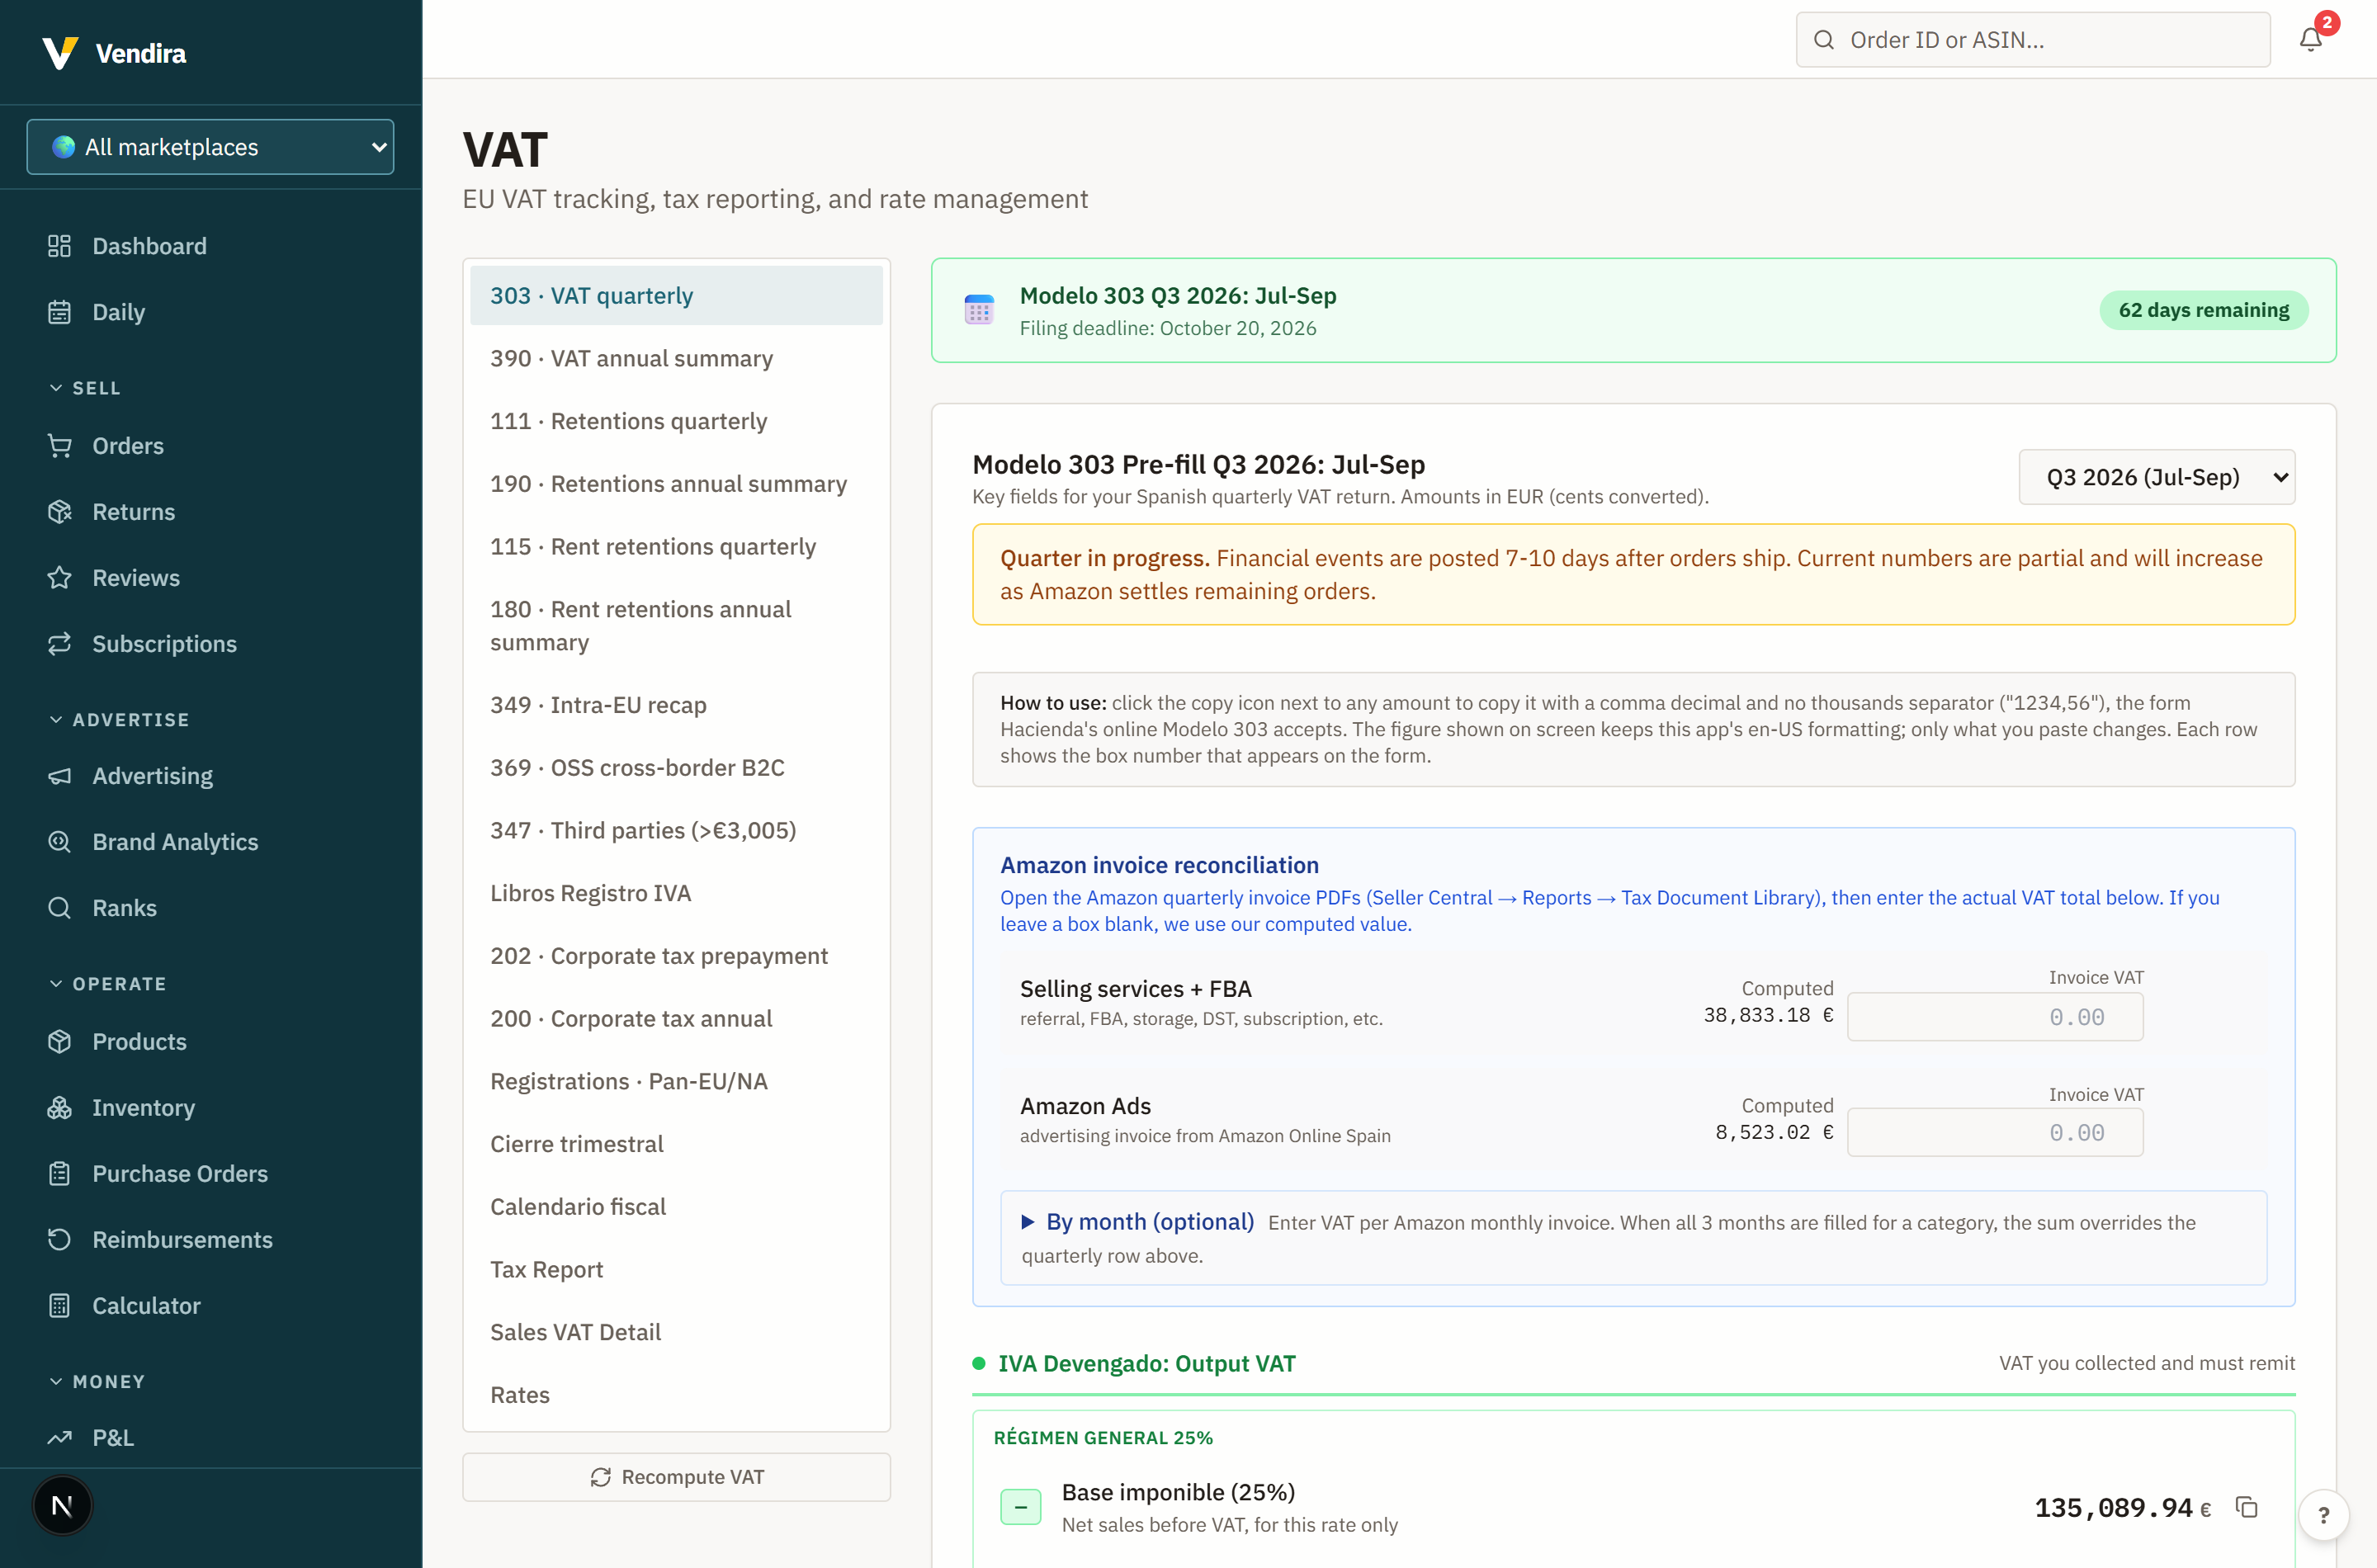
Task: Open the Q3 2026 (Jul-Sep) period selector
Action: (x=2157, y=477)
